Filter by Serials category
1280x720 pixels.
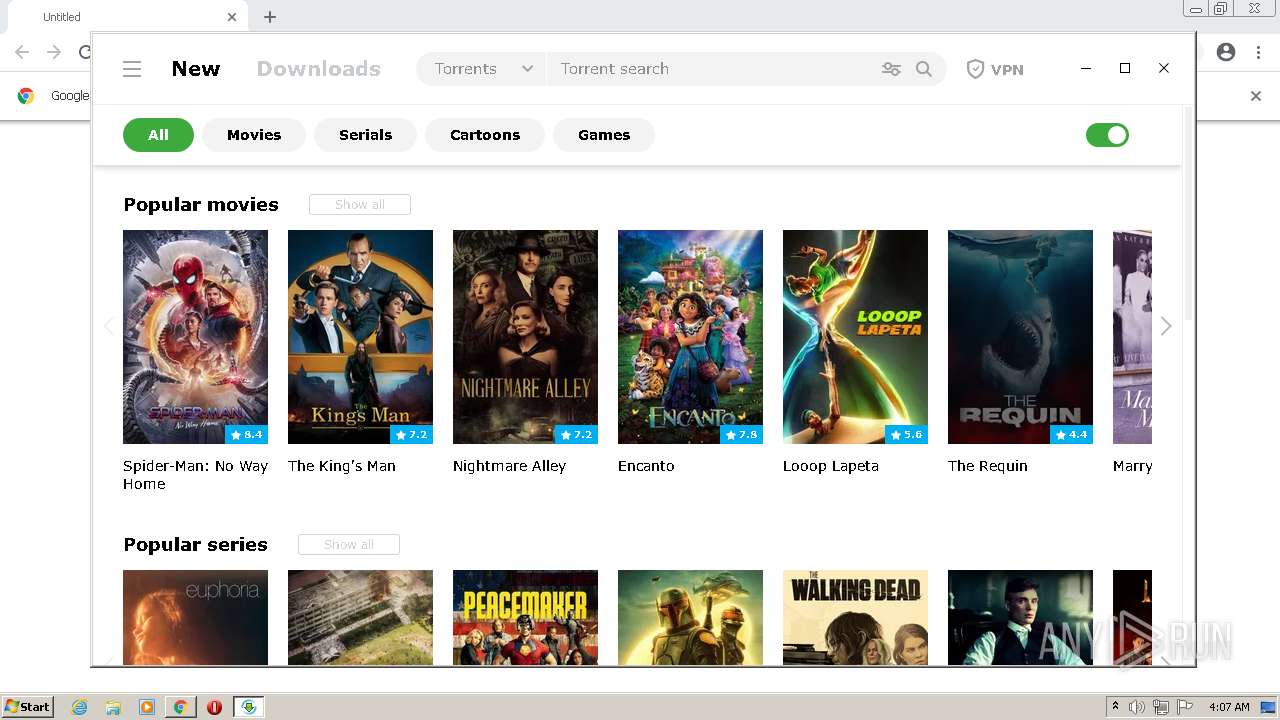[365, 135]
